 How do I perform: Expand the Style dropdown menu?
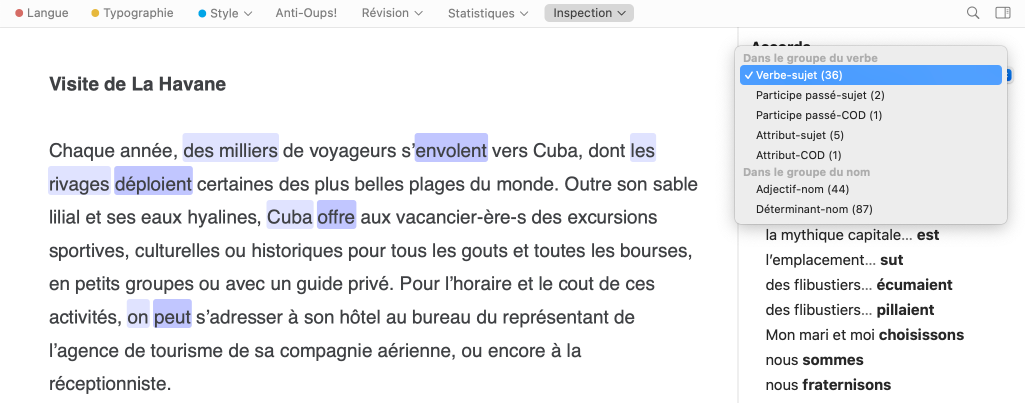(x=224, y=13)
